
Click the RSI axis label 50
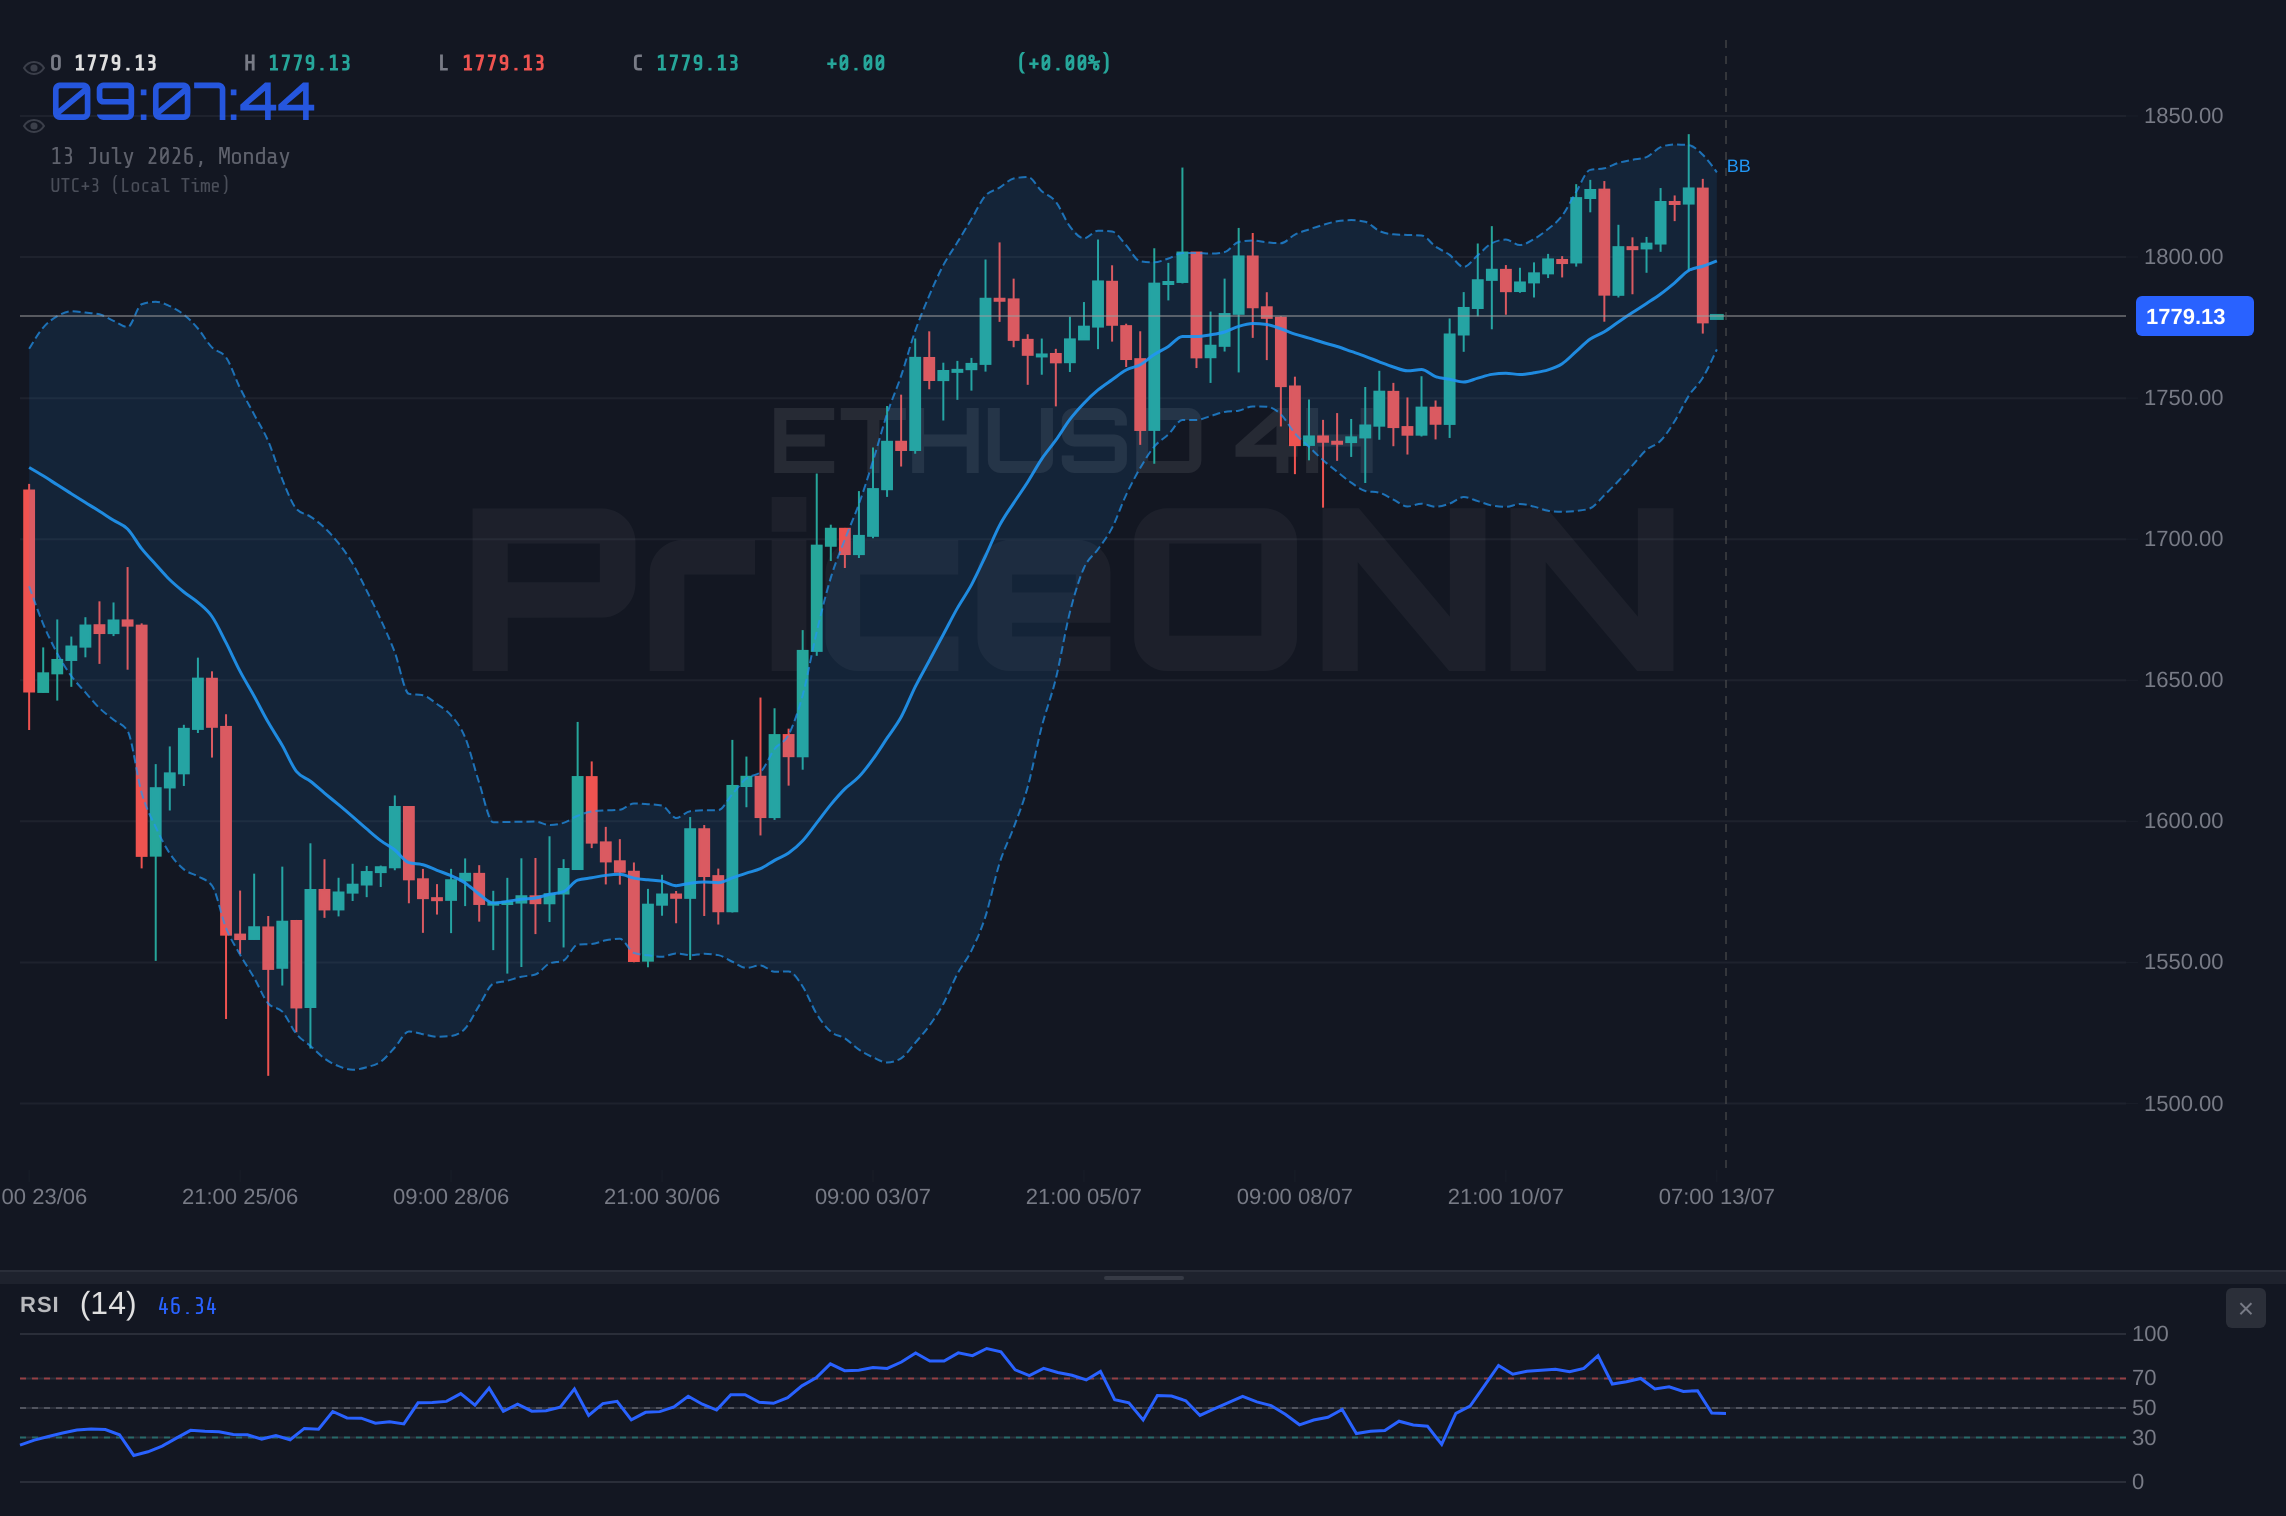click(x=2144, y=1408)
